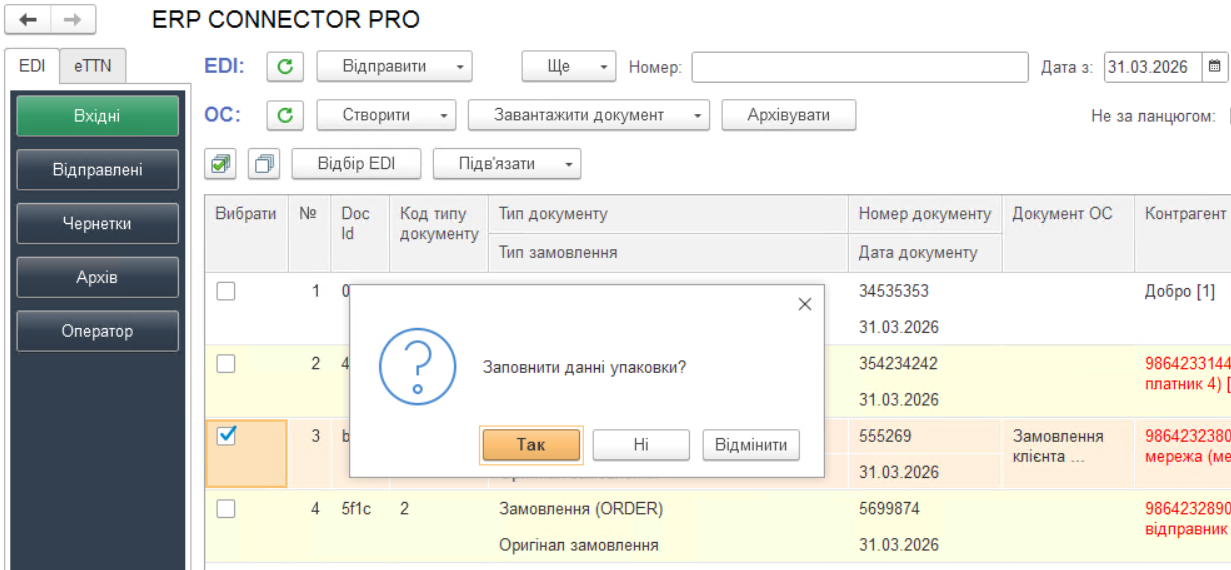
Task: Click the select-all checkmarks icon
Action: click(x=221, y=163)
